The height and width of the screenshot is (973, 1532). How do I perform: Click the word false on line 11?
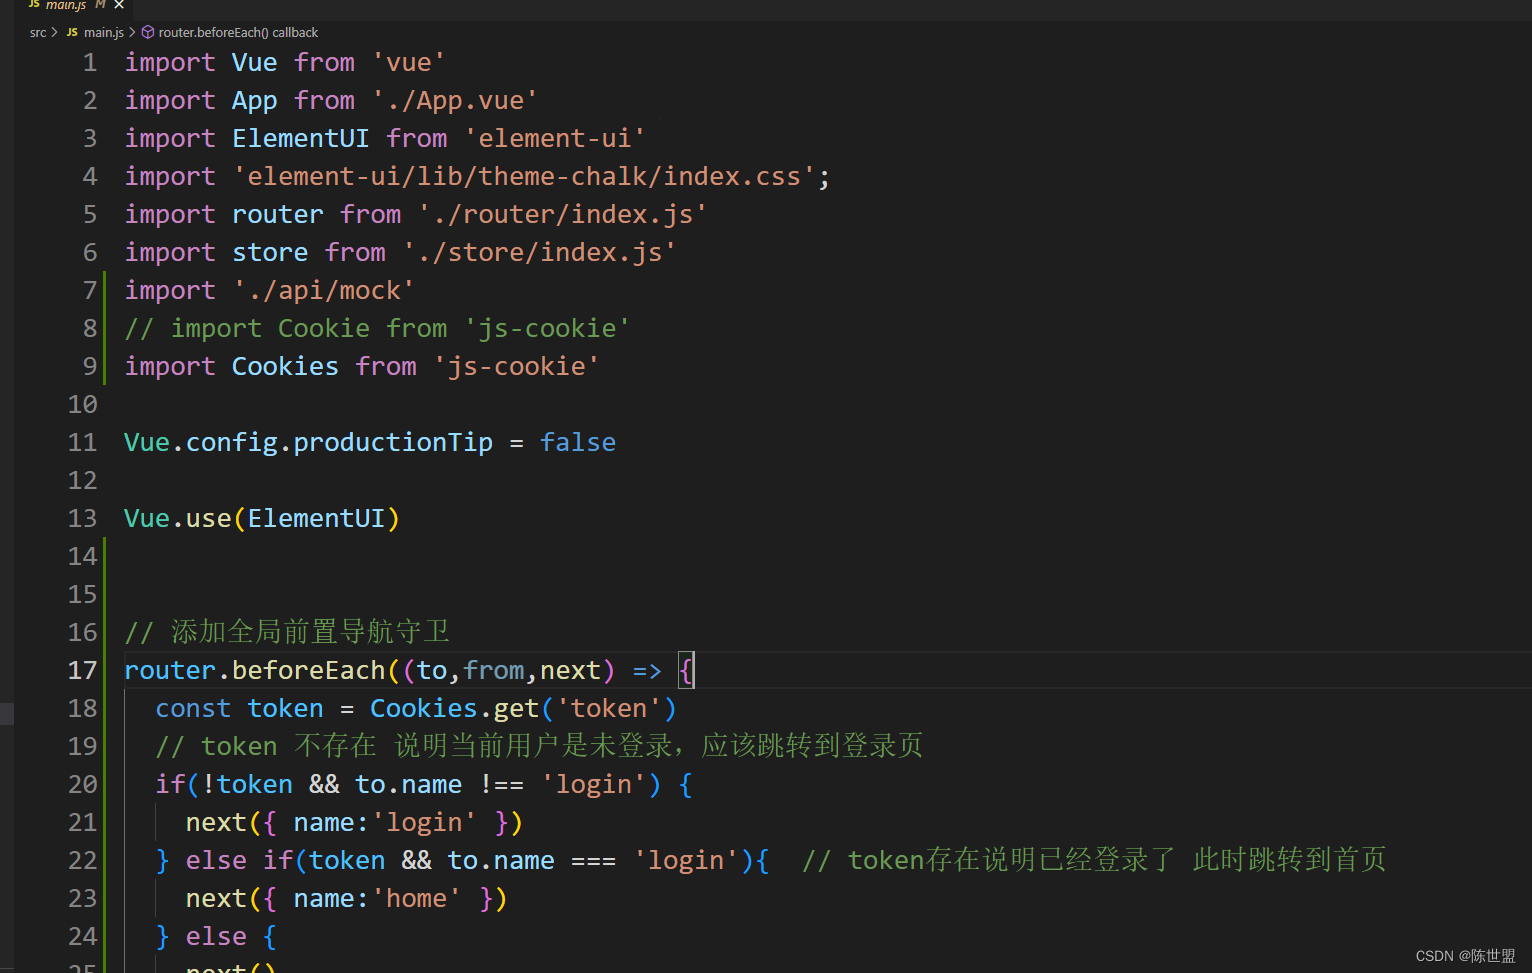coord(578,442)
